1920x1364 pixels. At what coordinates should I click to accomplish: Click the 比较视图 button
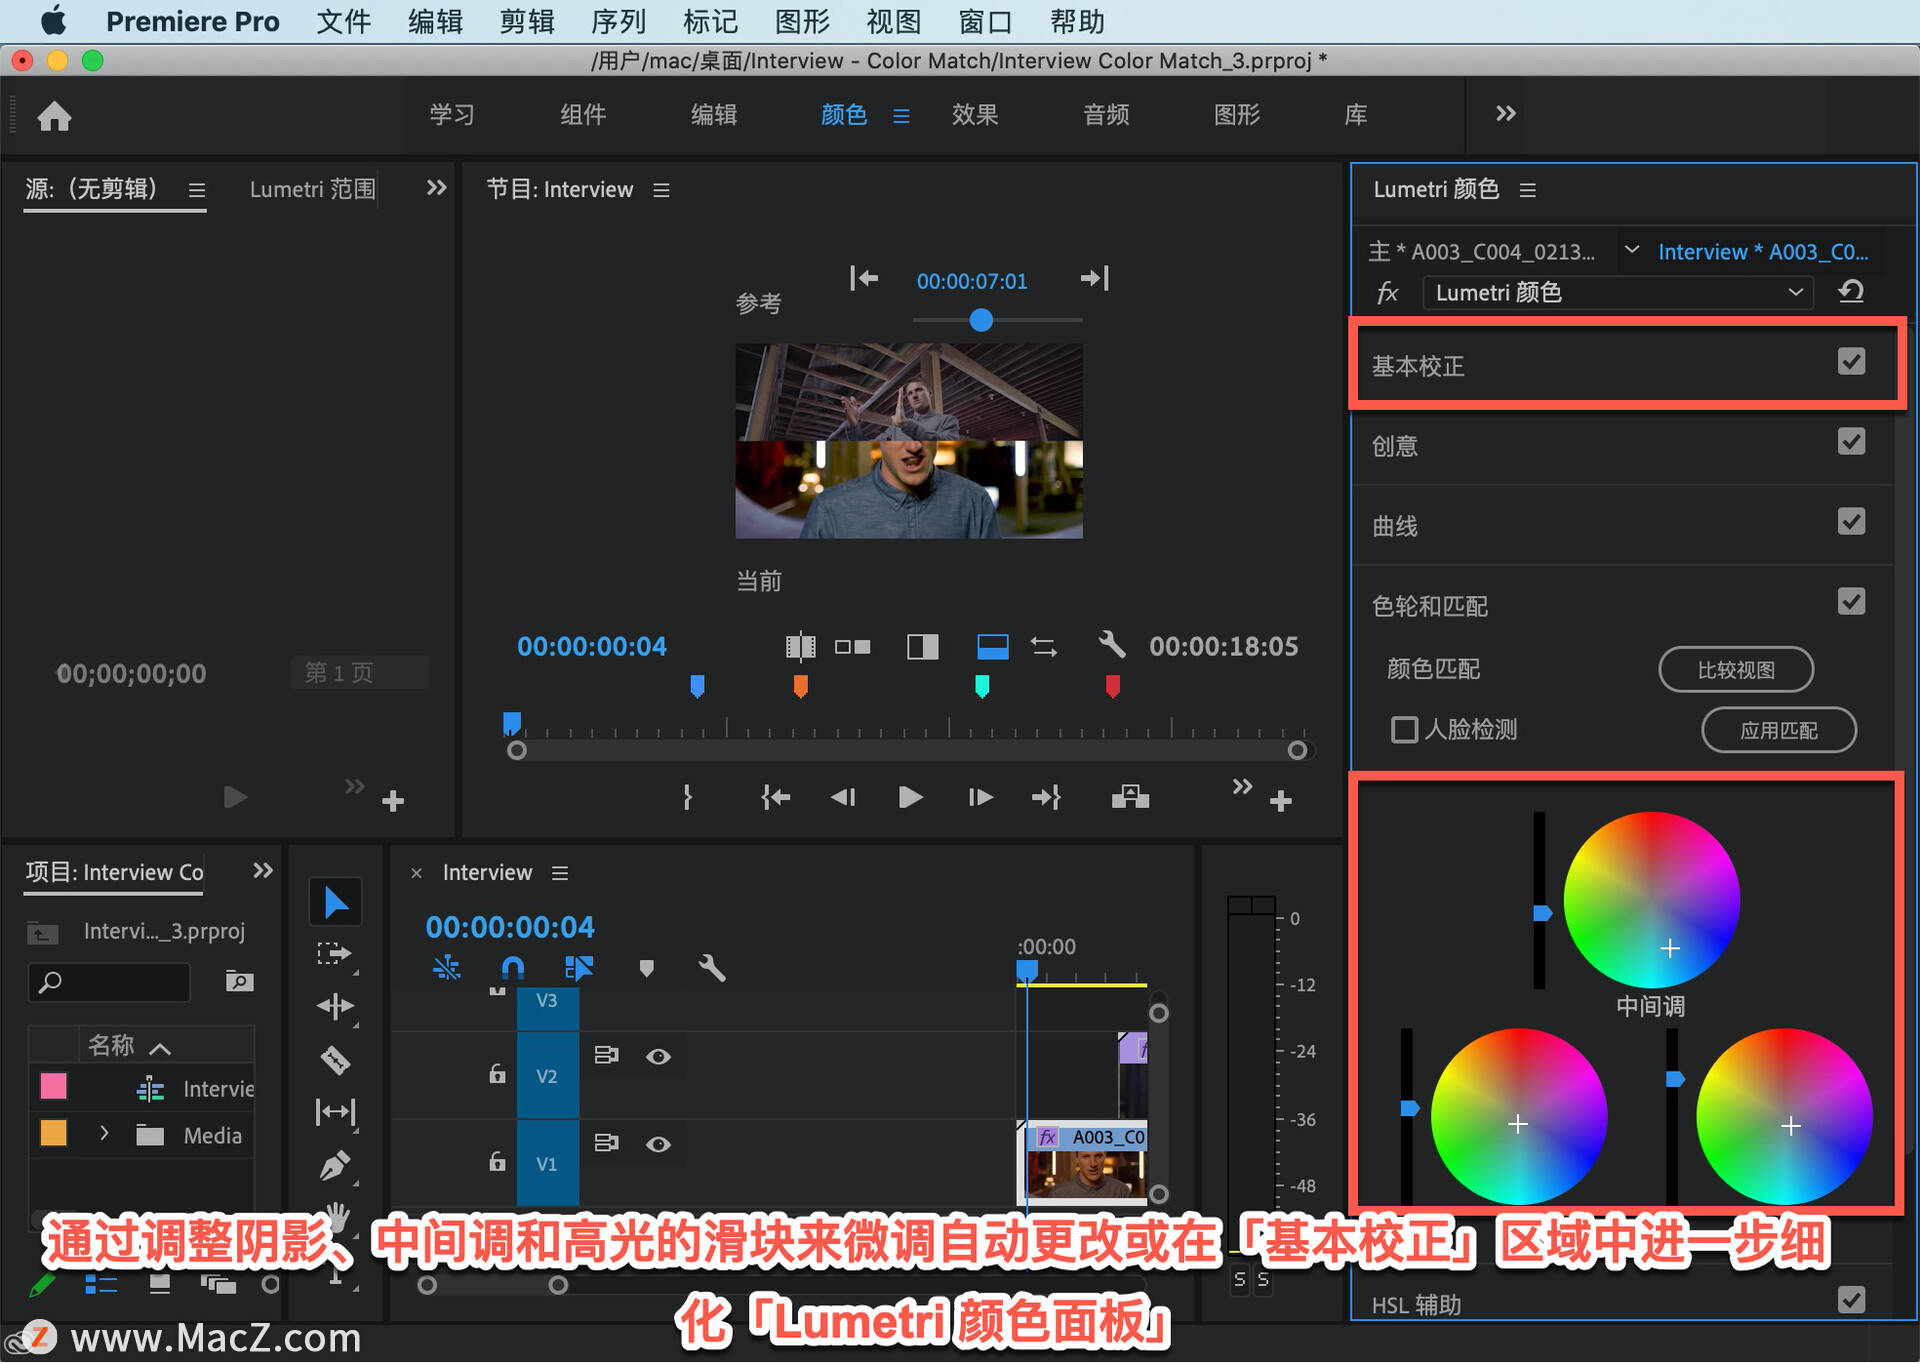tap(1735, 670)
